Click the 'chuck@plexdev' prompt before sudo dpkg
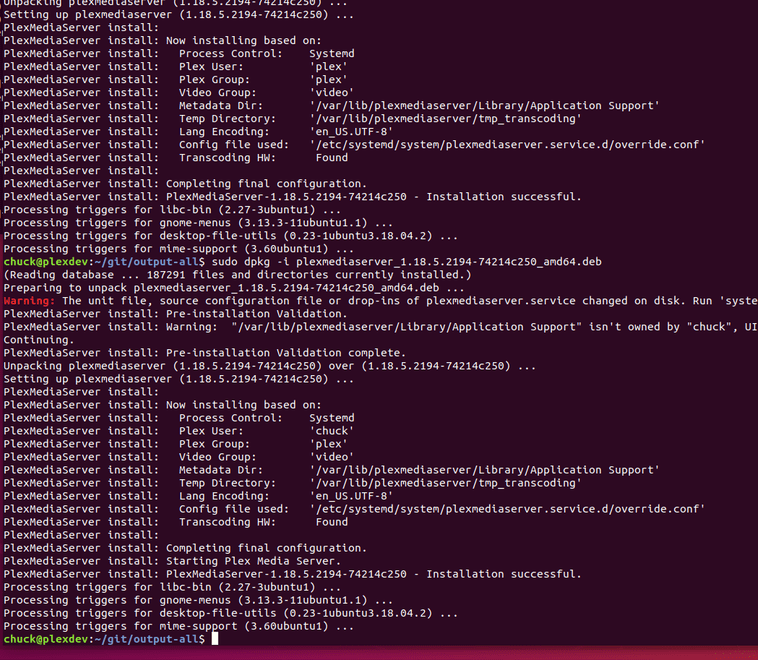The height and width of the screenshot is (660, 758). [x=45, y=262]
